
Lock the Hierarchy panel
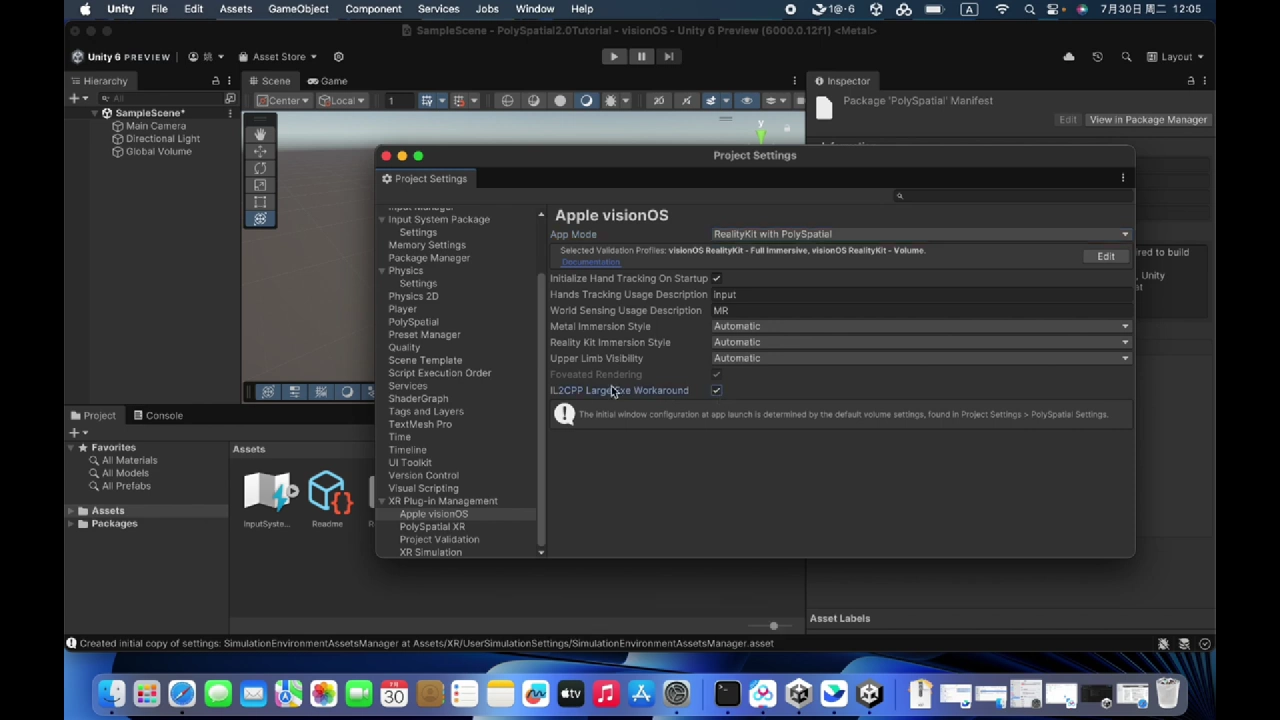(x=215, y=81)
